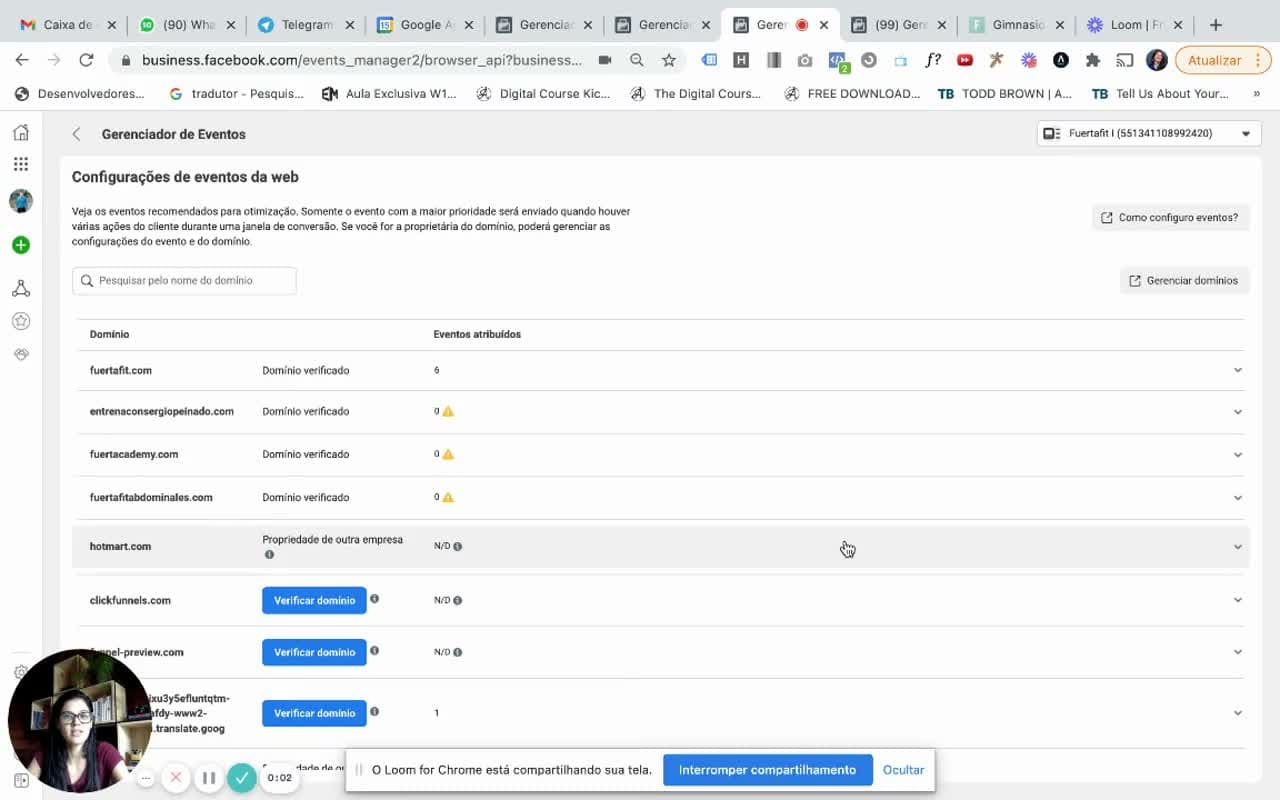1280x800 pixels.
Task: Pause the Loom recording
Action: click(x=209, y=777)
